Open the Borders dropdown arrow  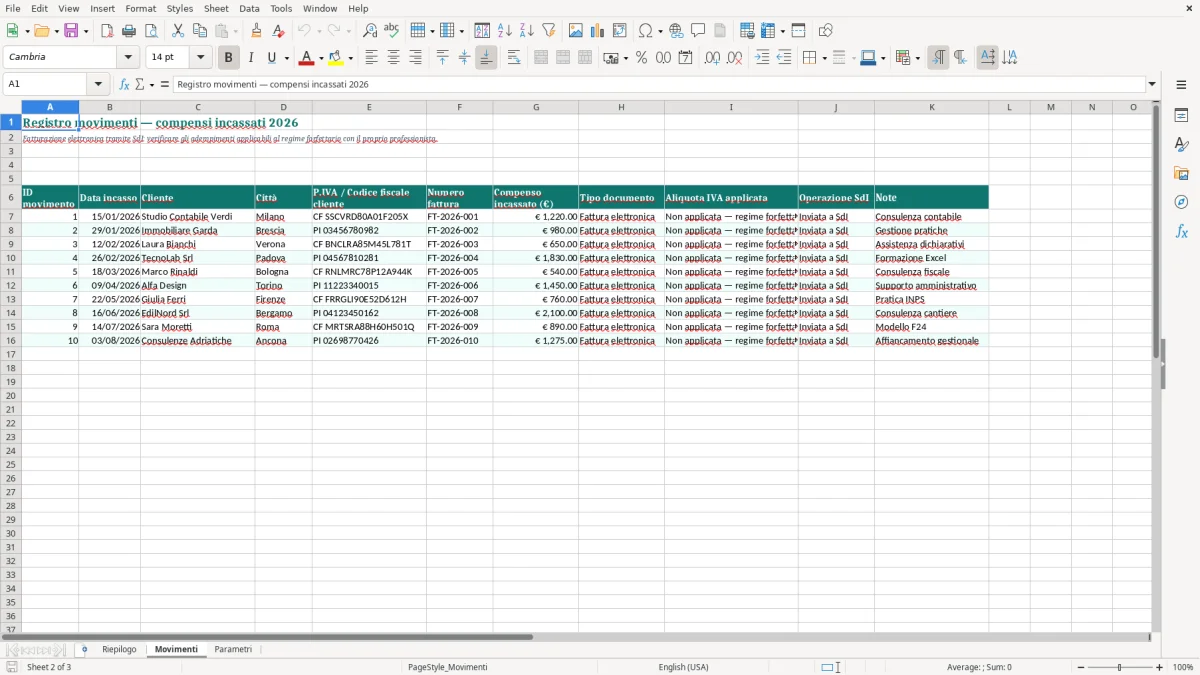point(823,58)
